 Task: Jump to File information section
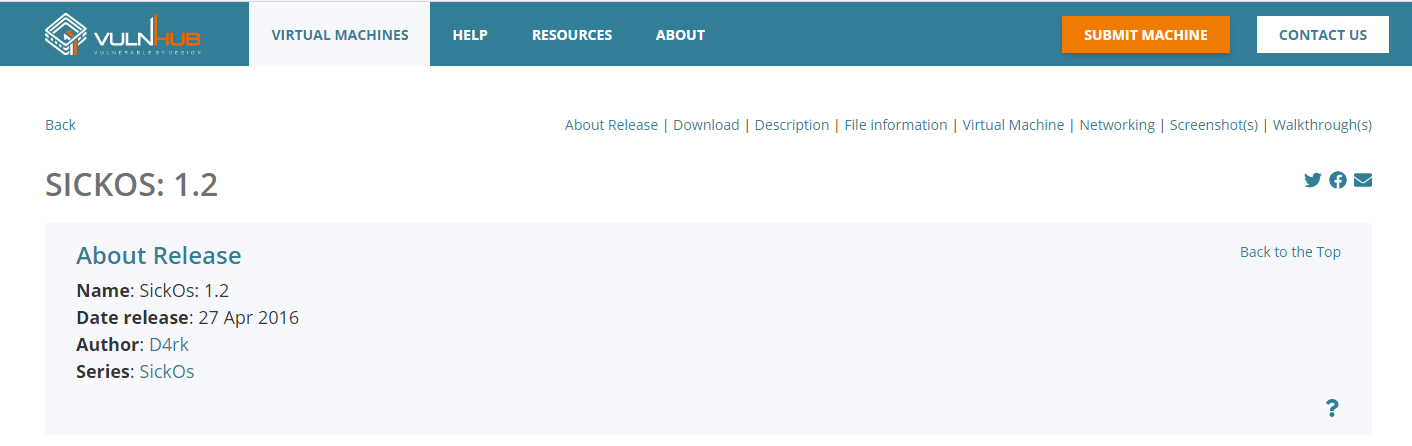click(x=896, y=125)
